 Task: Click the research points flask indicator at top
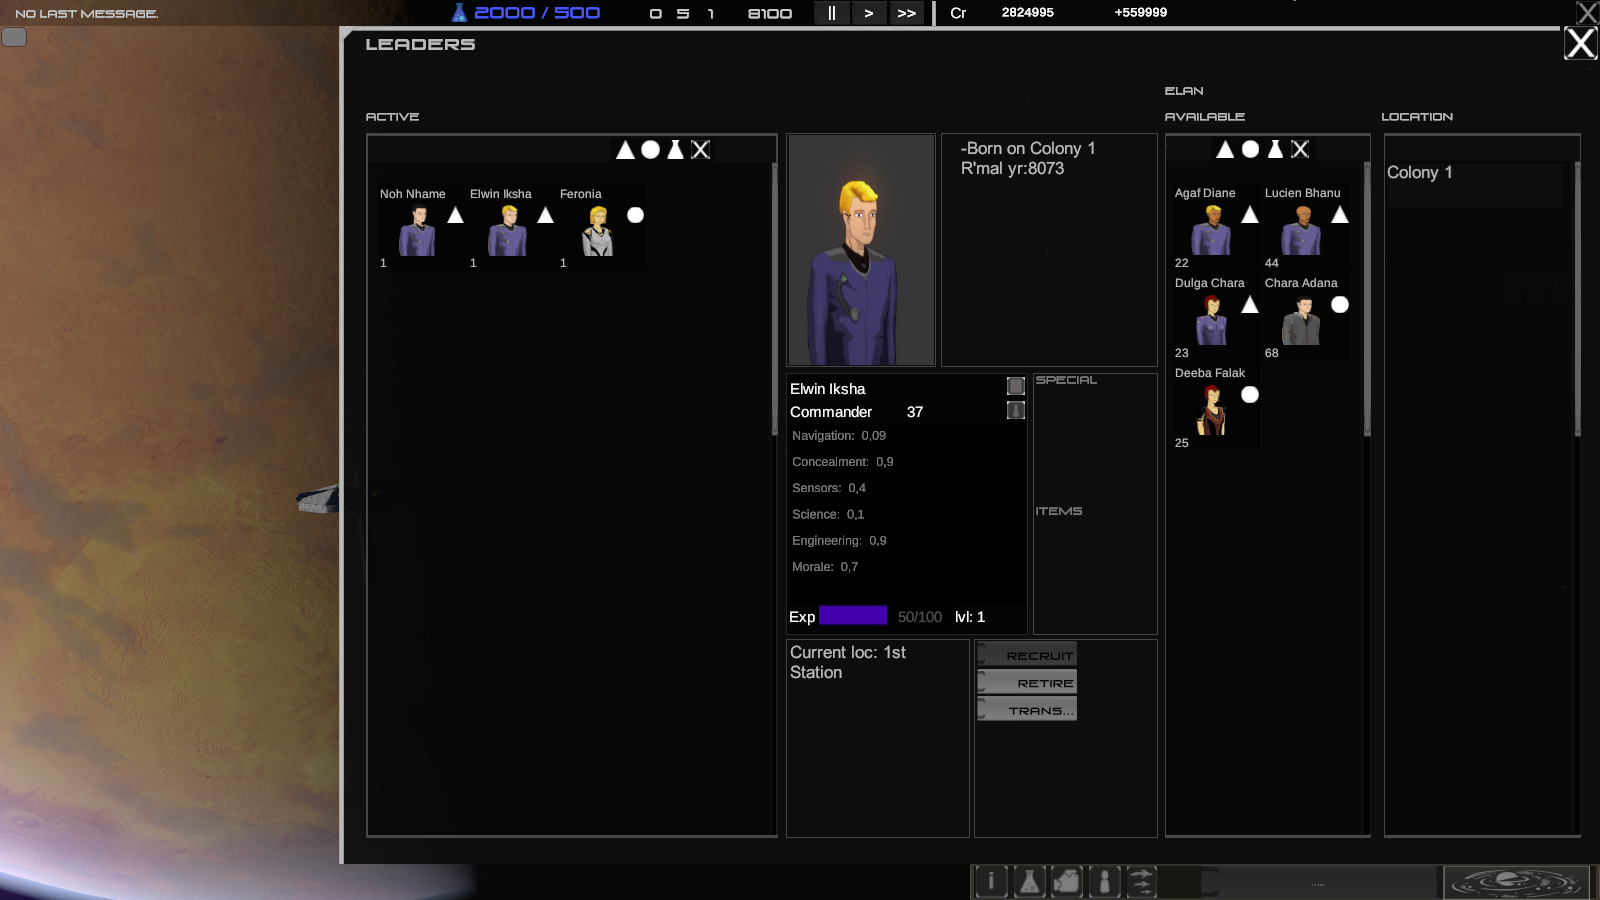(459, 12)
